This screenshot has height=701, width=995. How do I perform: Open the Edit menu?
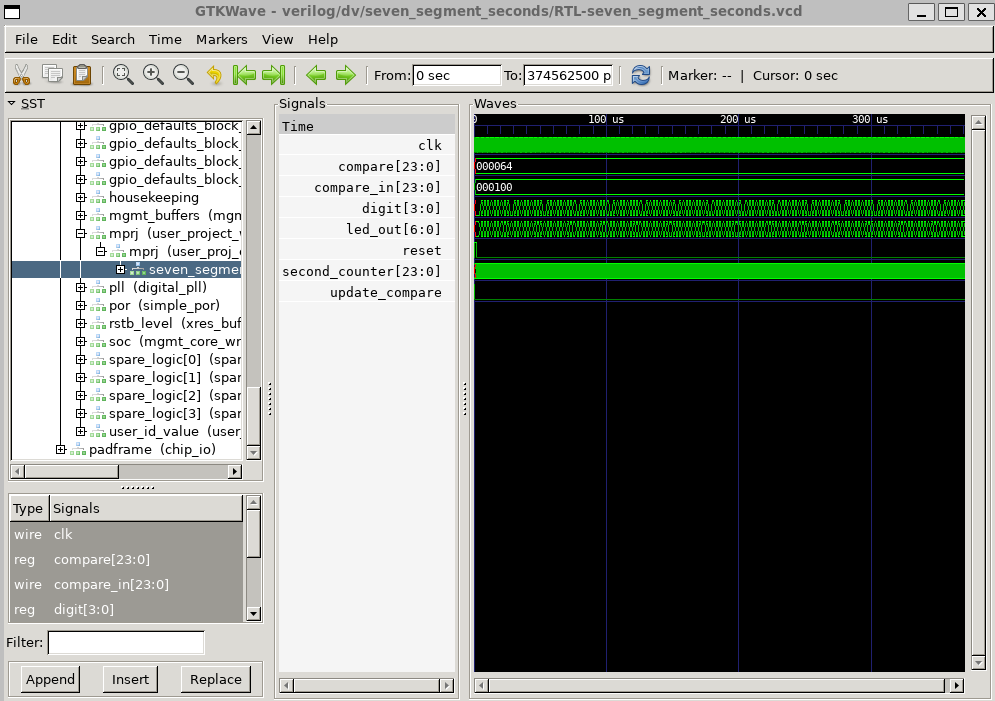[64, 39]
